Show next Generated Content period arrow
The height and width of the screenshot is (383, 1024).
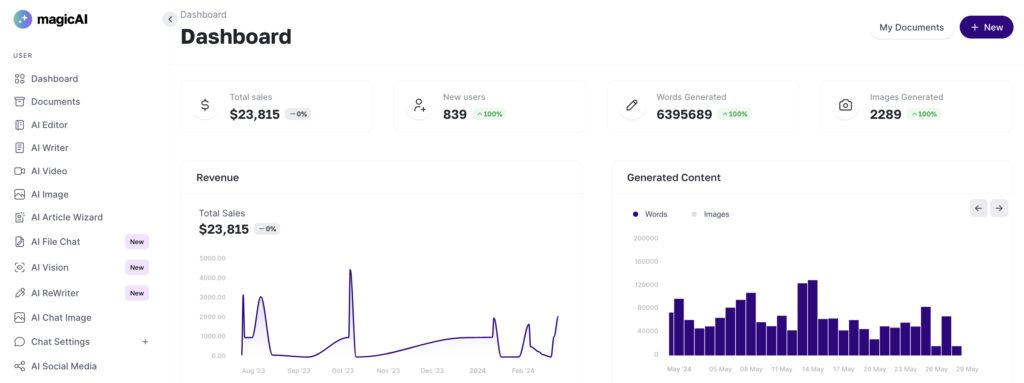tap(999, 208)
